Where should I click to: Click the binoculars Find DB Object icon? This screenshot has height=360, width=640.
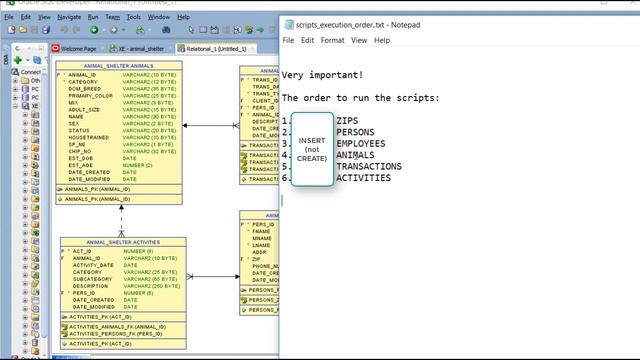click(x=166, y=30)
